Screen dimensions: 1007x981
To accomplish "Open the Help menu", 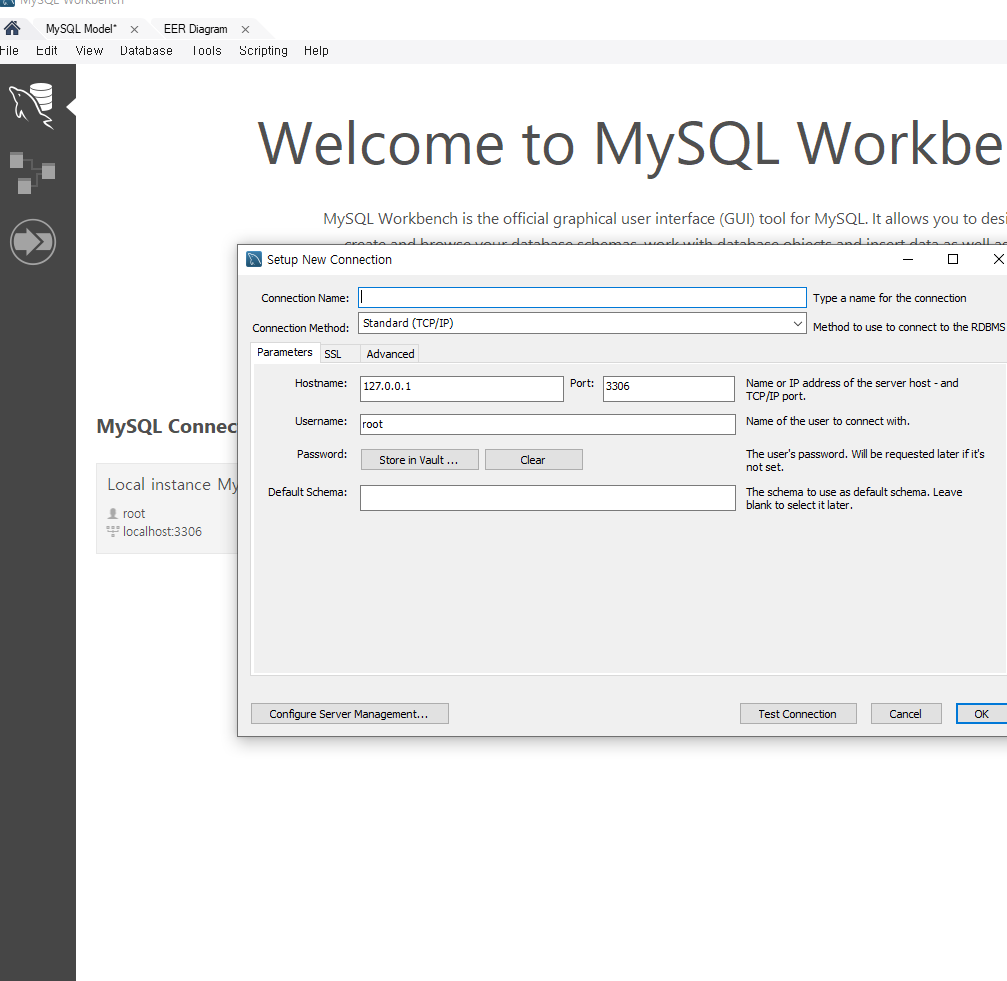I will (x=316, y=51).
